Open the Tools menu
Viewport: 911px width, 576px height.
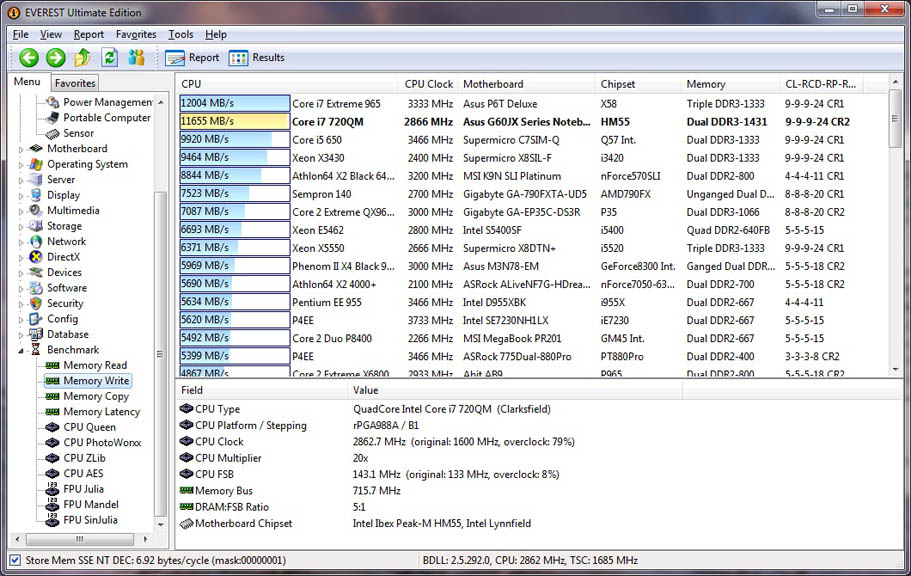click(x=181, y=34)
